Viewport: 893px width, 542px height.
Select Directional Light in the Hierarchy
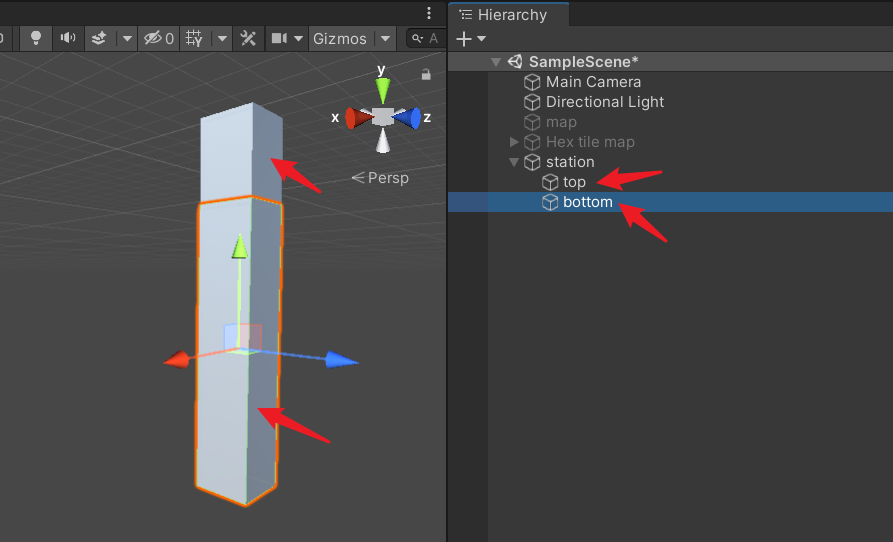click(x=605, y=102)
